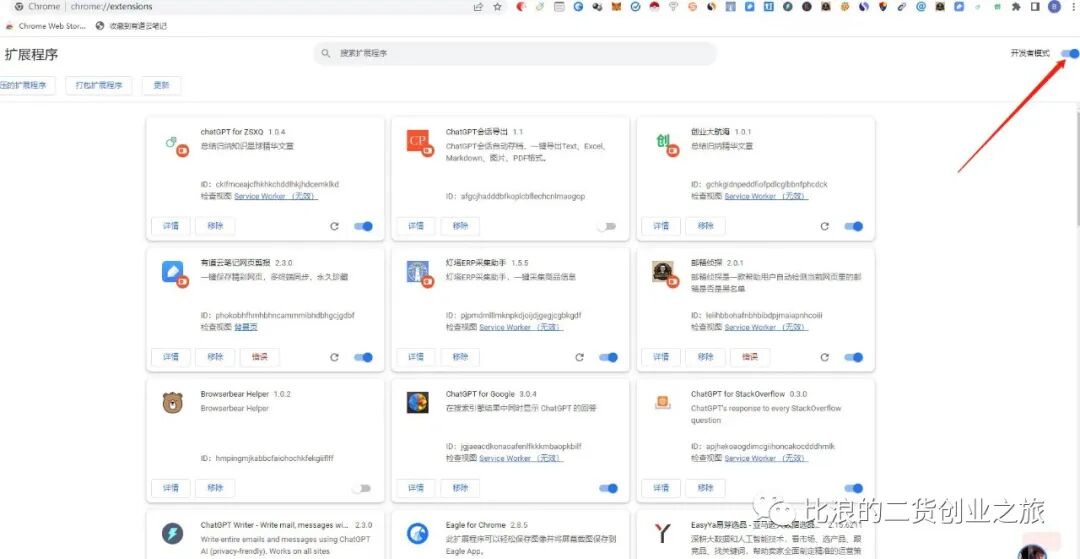Click the blue @ extension icon in toolbar
This screenshot has height=559, width=1080.
(921, 7)
